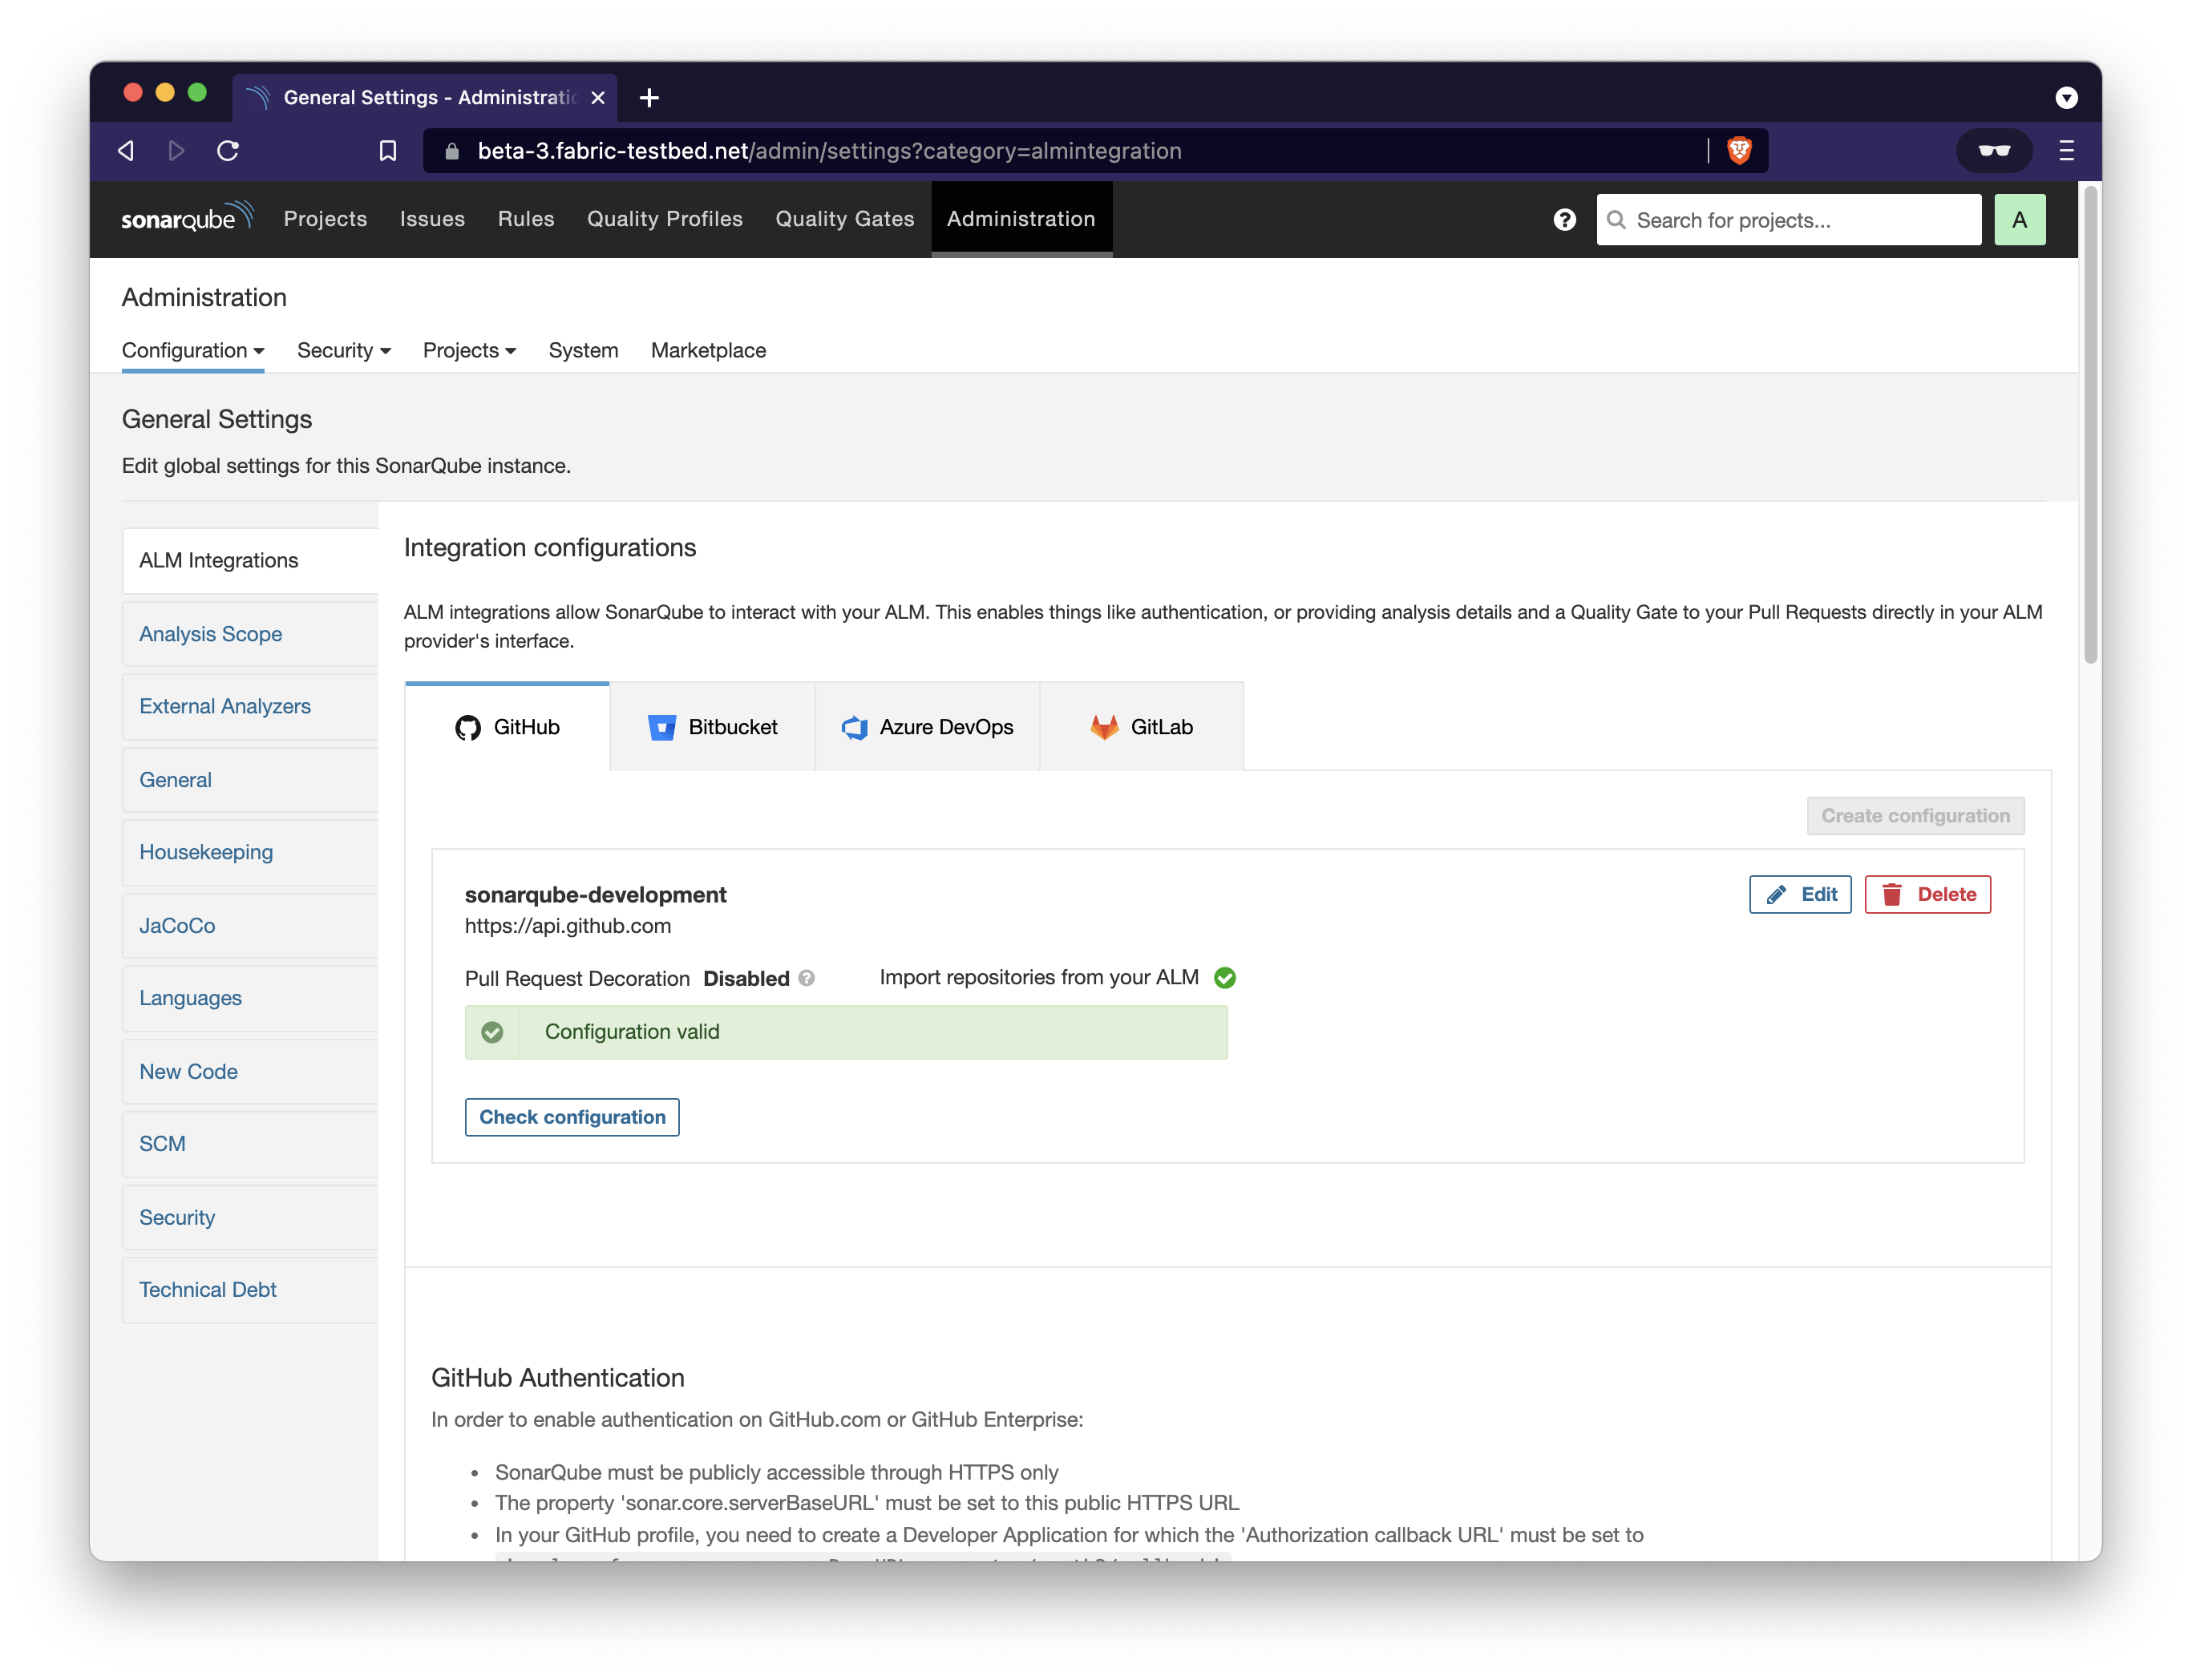The width and height of the screenshot is (2192, 1680).
Task: Open the browser hamburger menu icon
Action: [x=2066, y=150]
